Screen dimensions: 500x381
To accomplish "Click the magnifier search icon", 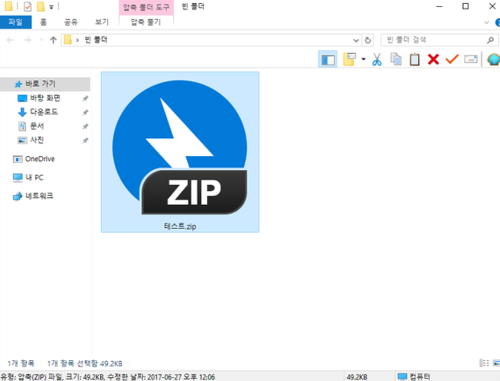I will pyautogui.click(x=490, y=40).
